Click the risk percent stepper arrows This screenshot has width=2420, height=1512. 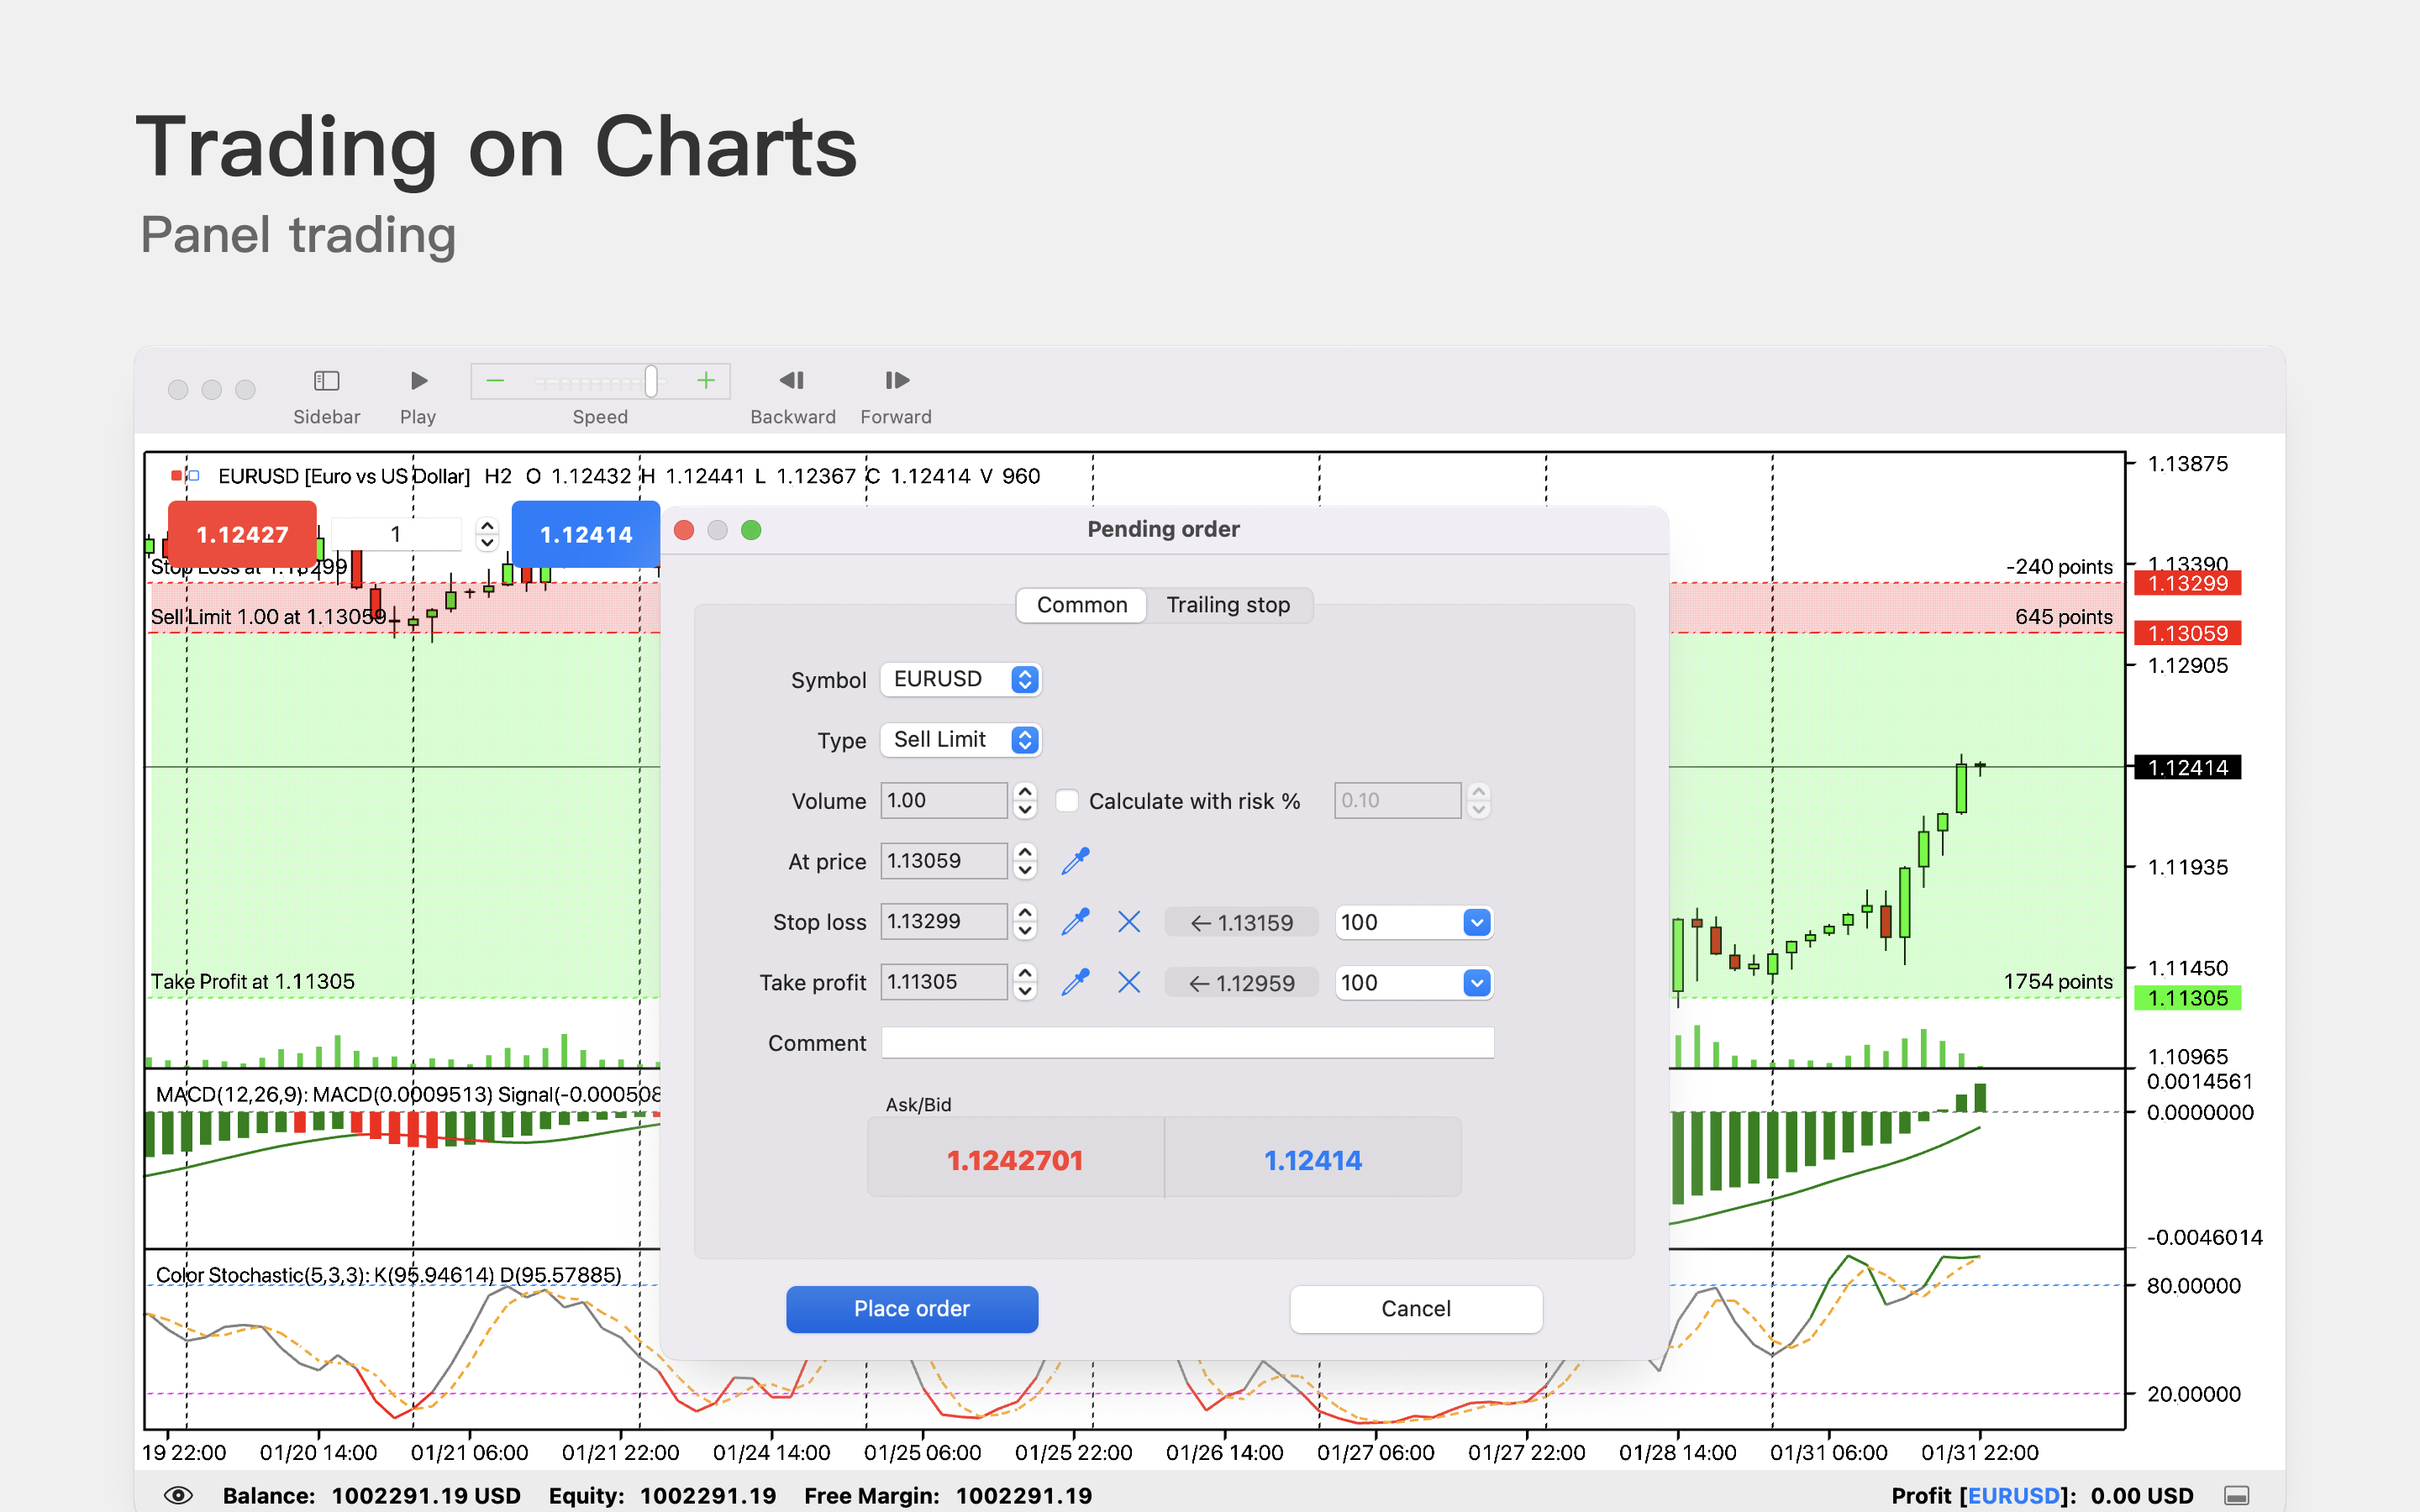point(1478,801)
